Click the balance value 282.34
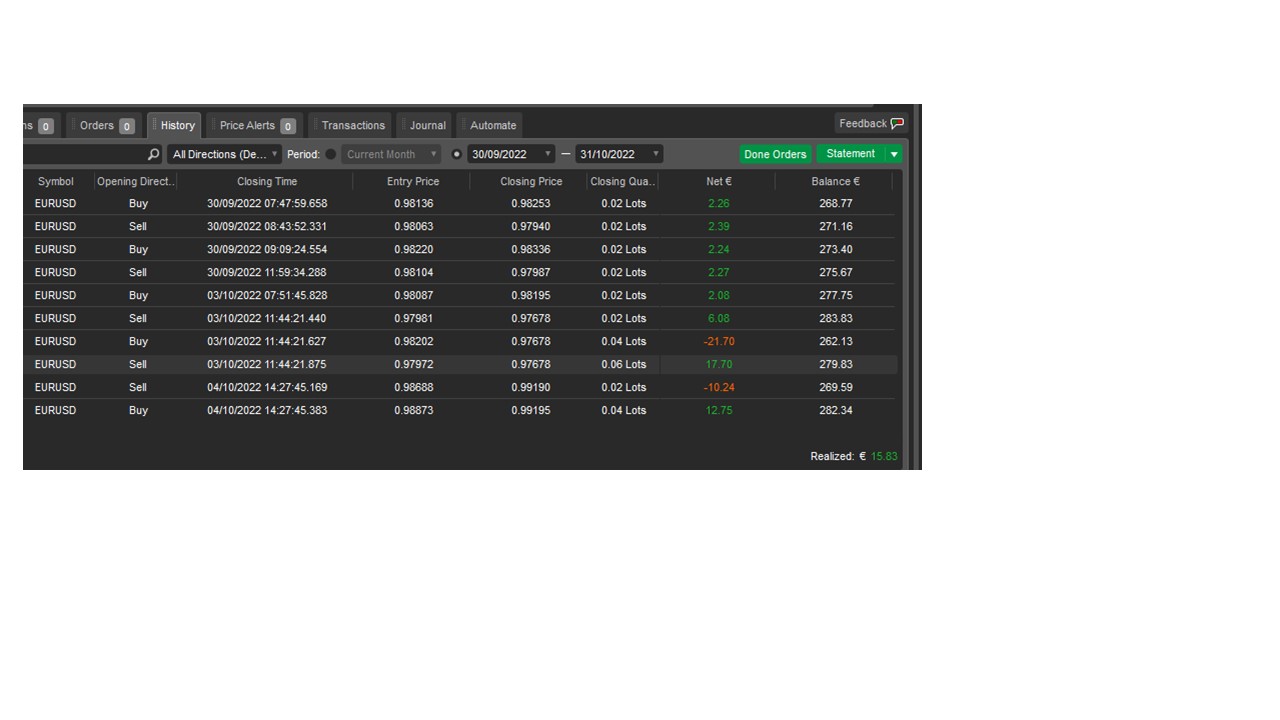The image size is (1280, 720). click(835, 411)
